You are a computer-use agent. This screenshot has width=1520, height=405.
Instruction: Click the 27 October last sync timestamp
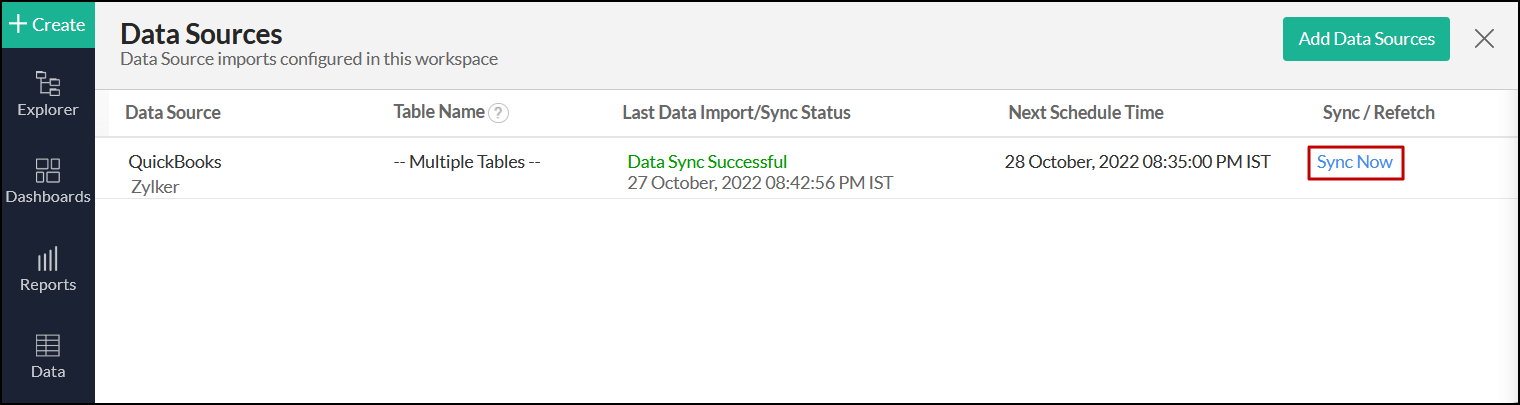click(x=760, y=183)
